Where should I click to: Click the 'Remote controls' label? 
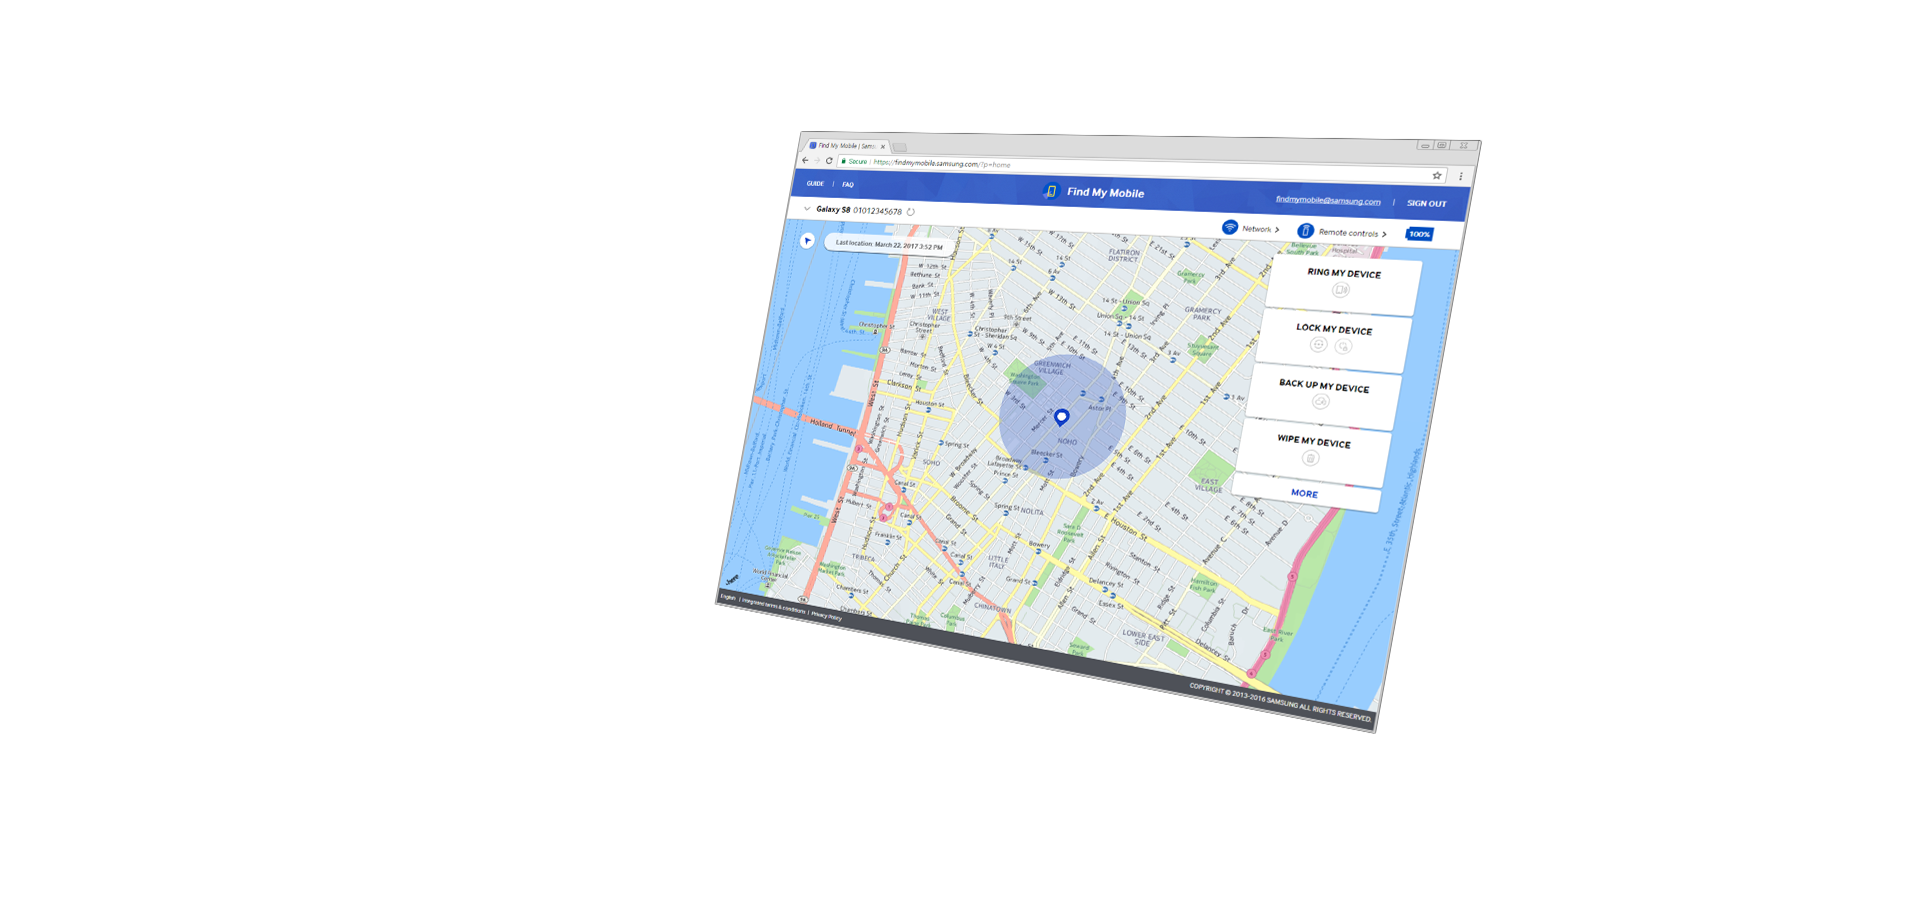tap(1348, 233)
